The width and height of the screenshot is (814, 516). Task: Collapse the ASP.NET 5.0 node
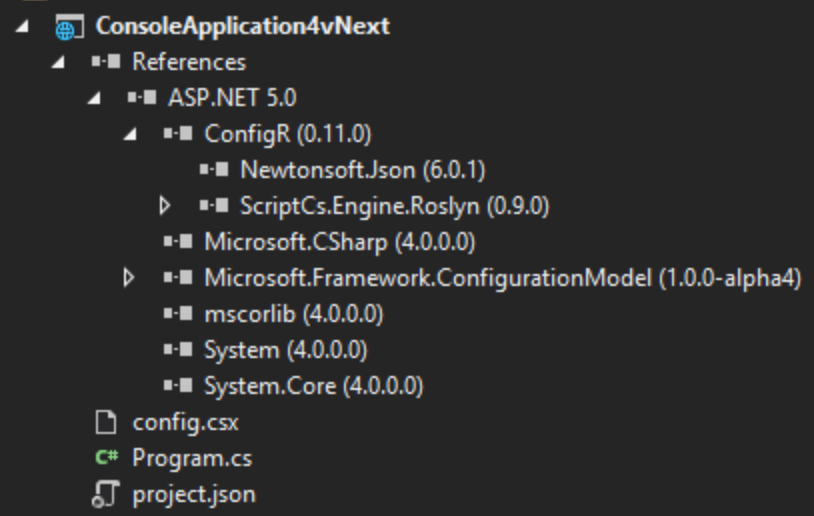pyautogui.click(x=93, y=98)
